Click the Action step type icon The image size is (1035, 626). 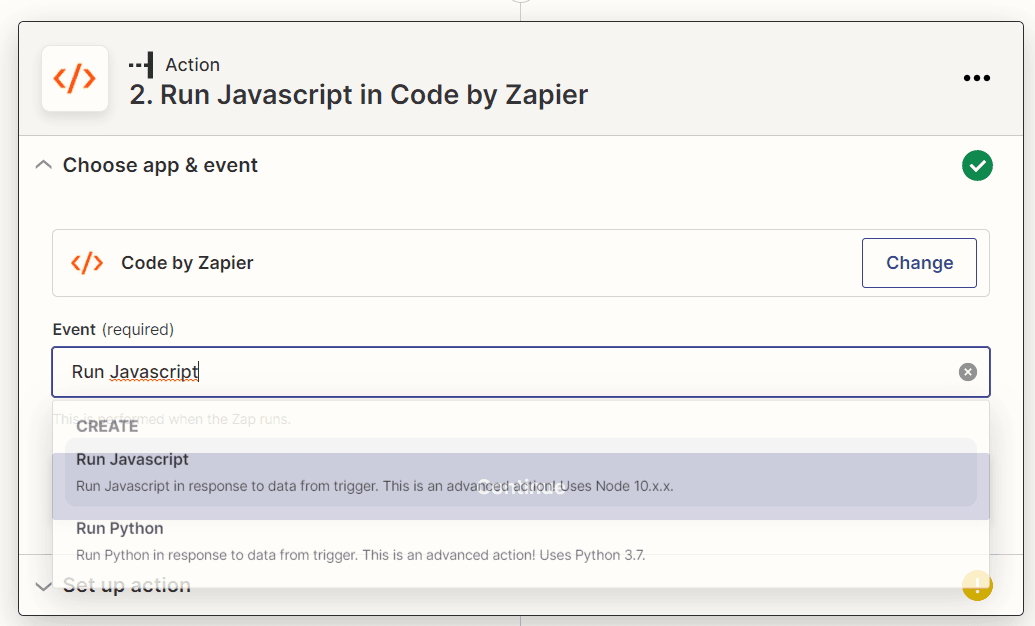click(140, 64)
